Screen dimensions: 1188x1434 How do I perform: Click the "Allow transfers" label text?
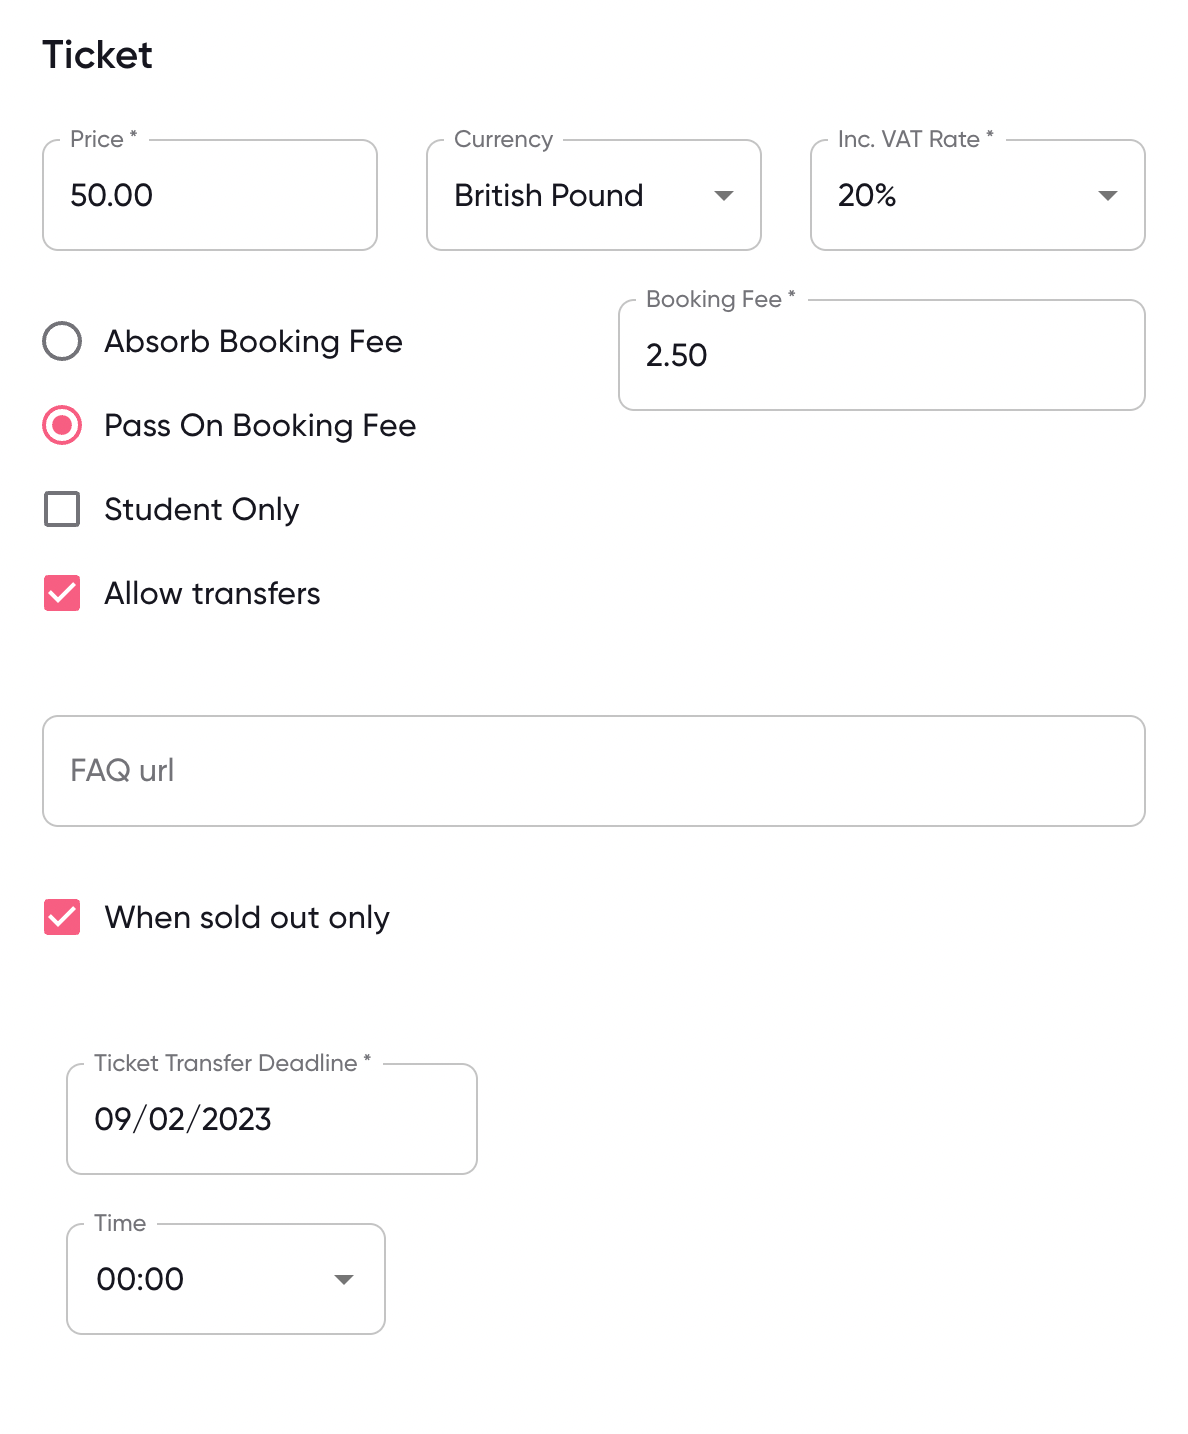[212, 594]
